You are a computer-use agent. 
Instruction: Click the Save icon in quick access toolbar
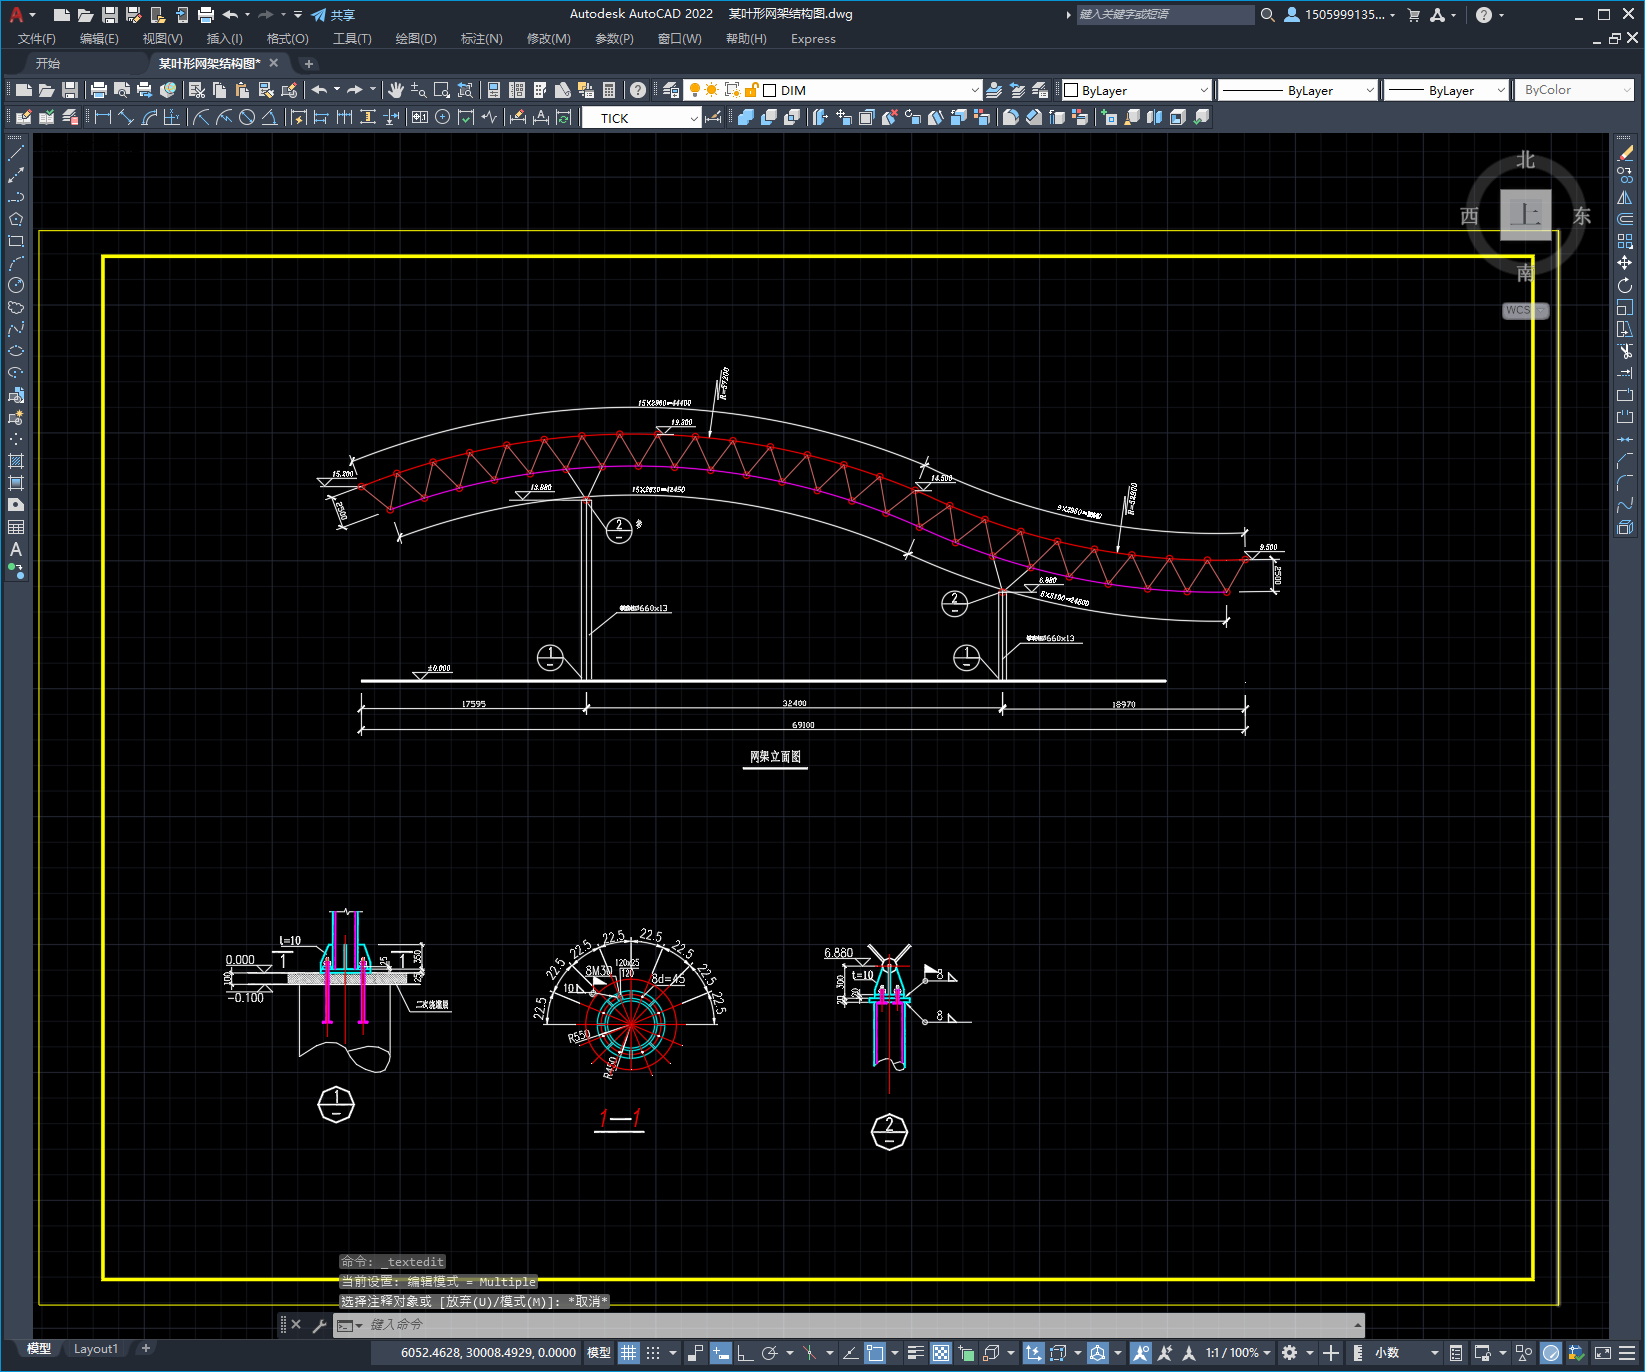pos(110,15)
